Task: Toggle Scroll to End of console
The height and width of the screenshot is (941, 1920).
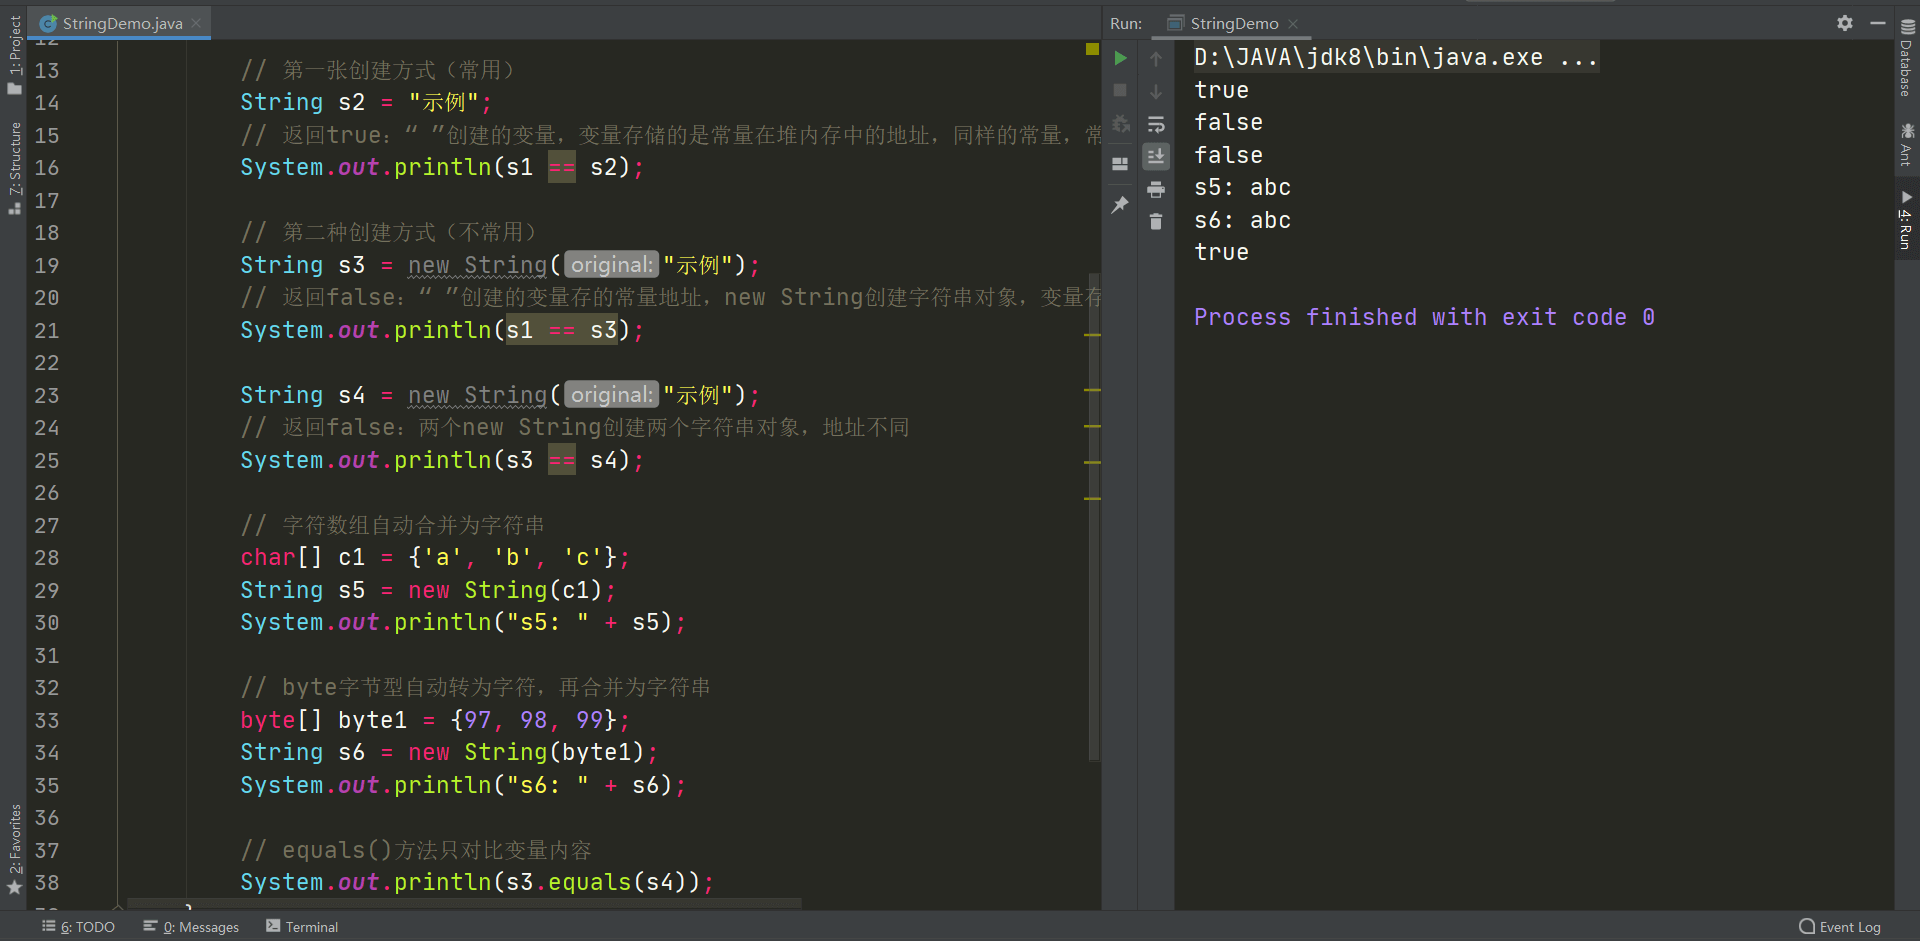Action: coord(1156,156)
